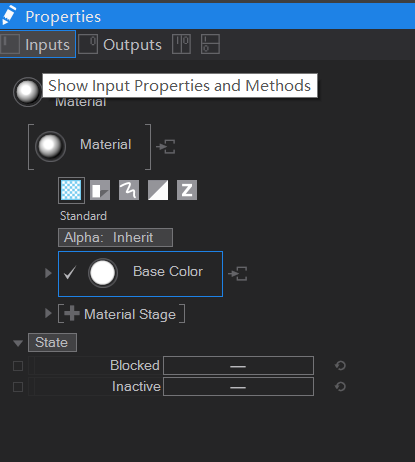Expand the Material Stage row
The image size is (415, 462).
[48, 313]
